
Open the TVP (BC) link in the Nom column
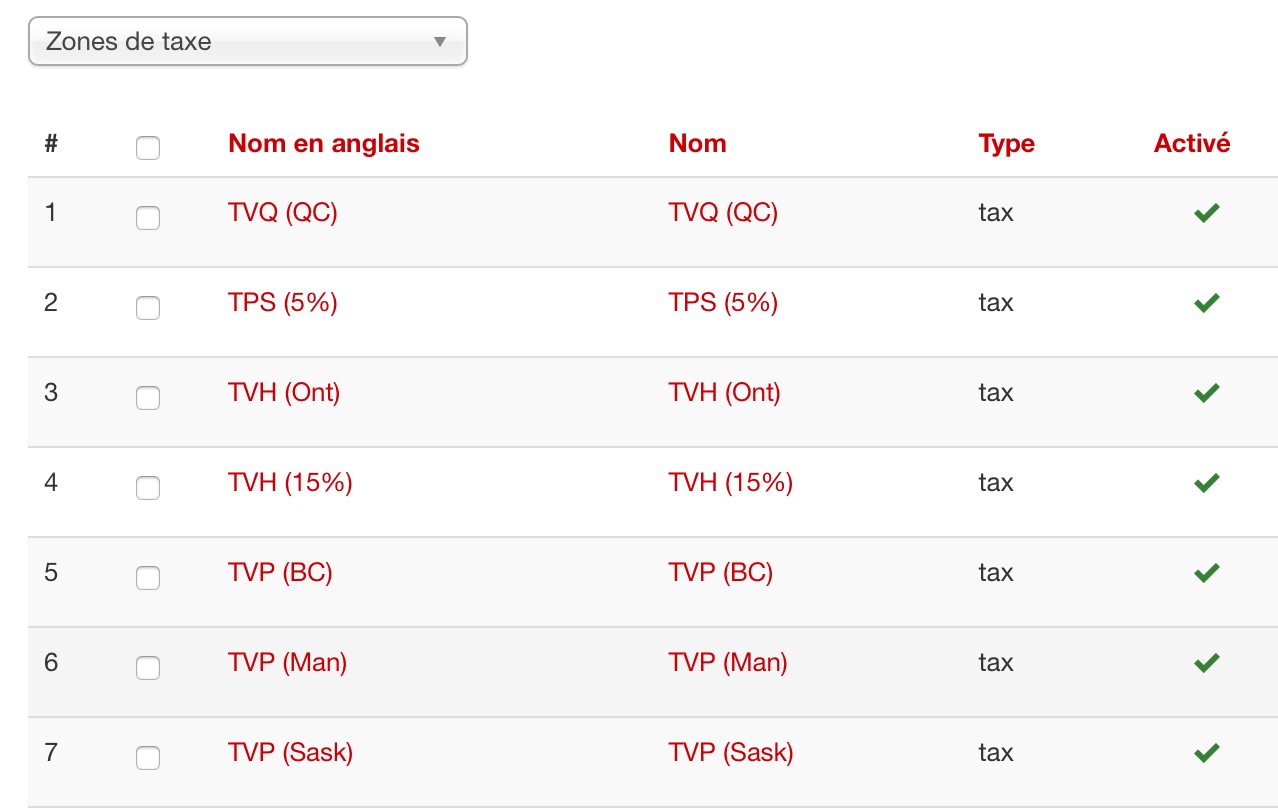click(x=720, y=573)
